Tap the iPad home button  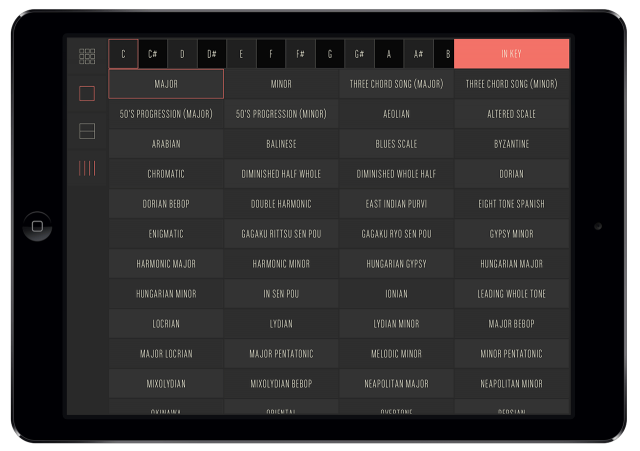click(37, 226)
